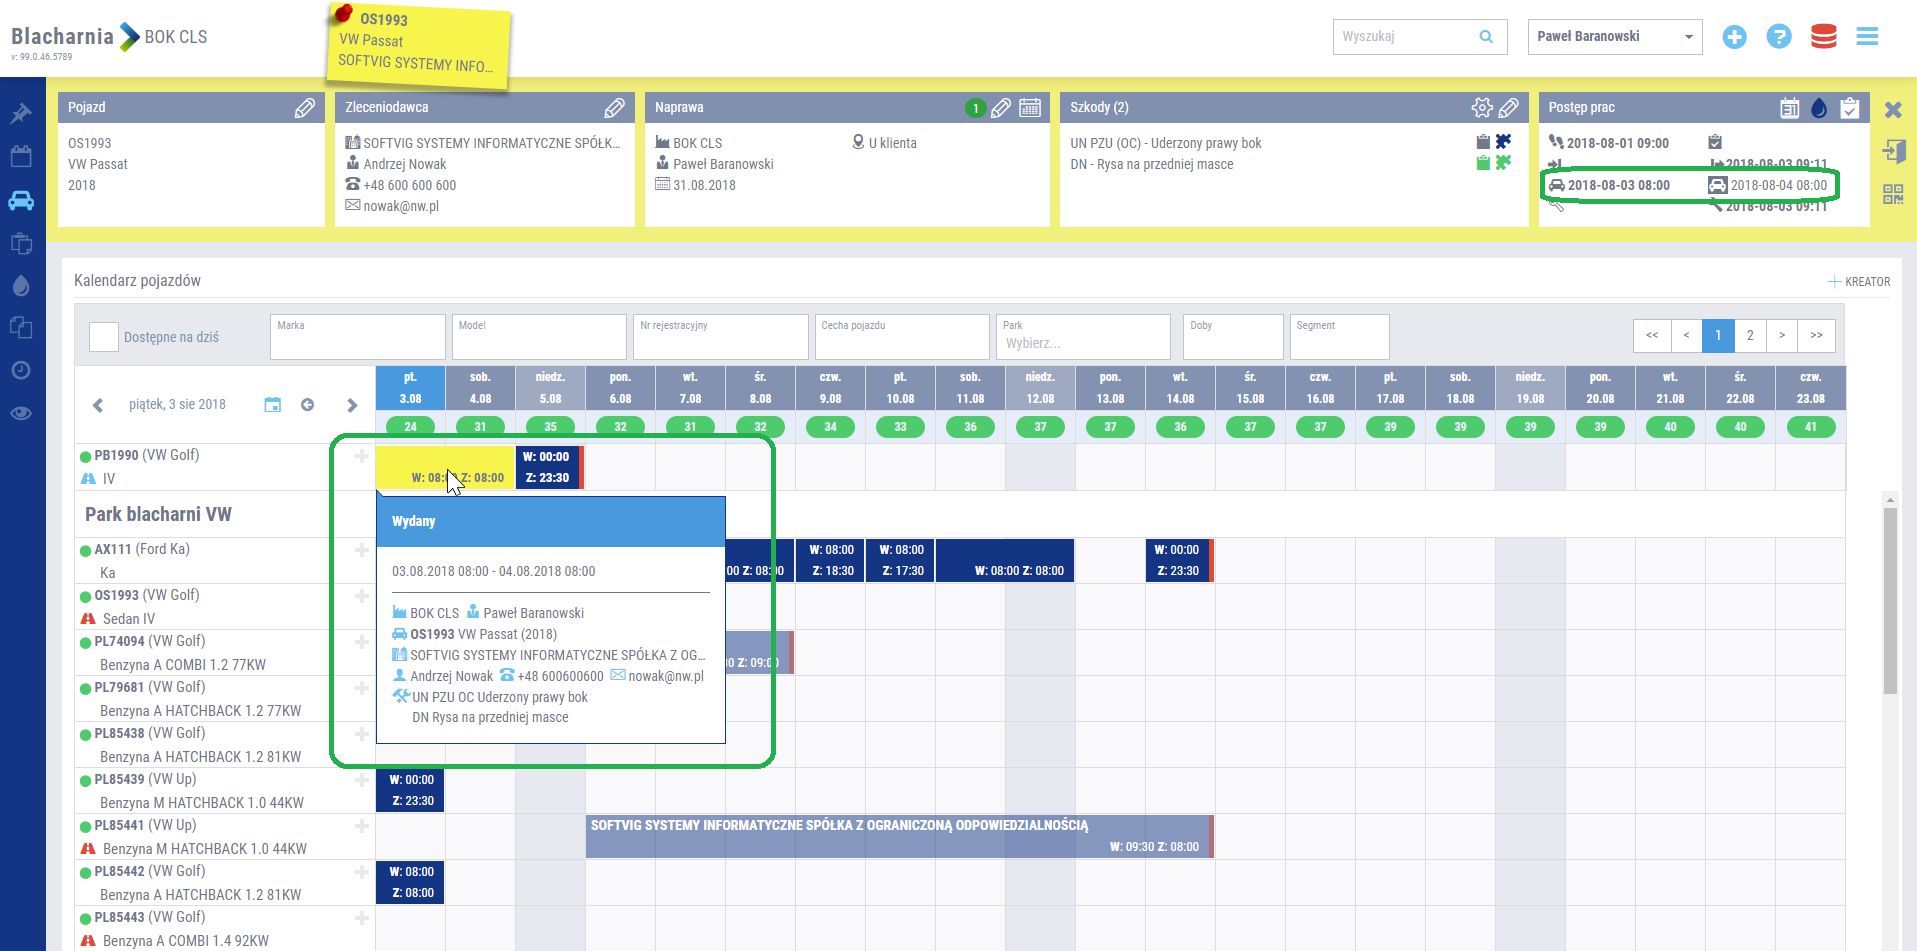The image size is (1917, 951).
Task: Edit the Pojazd panel with pencil icon
Action: pos(305,108)
